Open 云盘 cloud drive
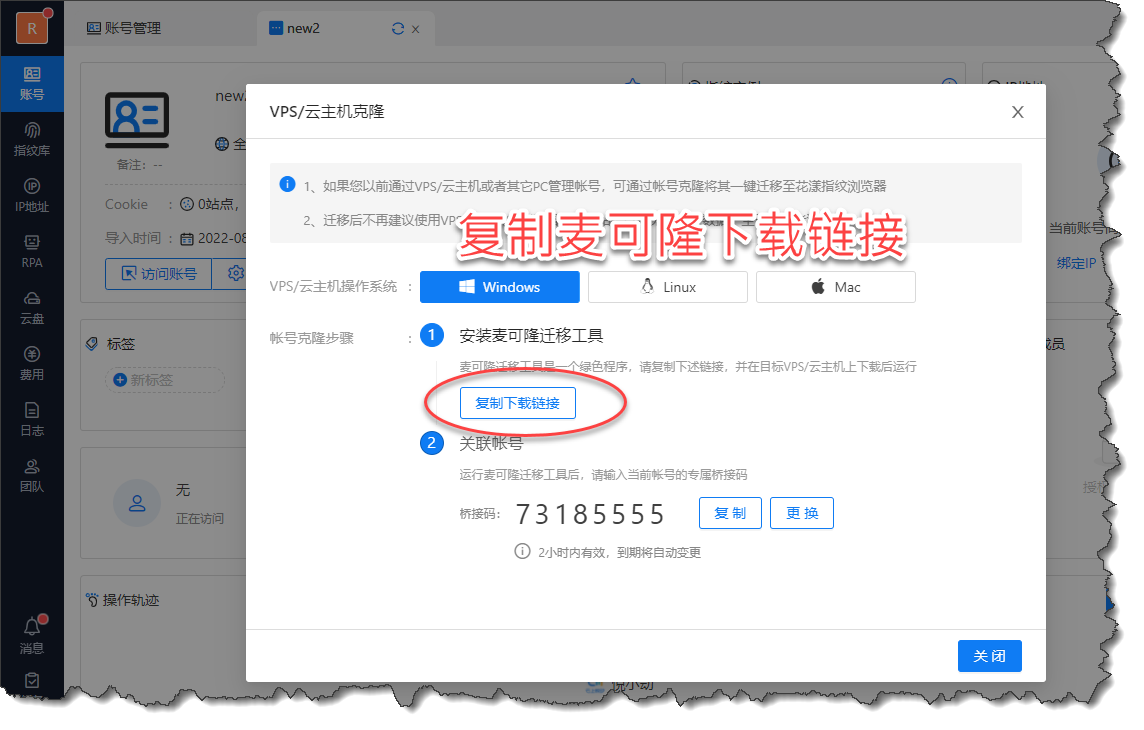This screenshot has width=1144, height=730. (31, 308)
